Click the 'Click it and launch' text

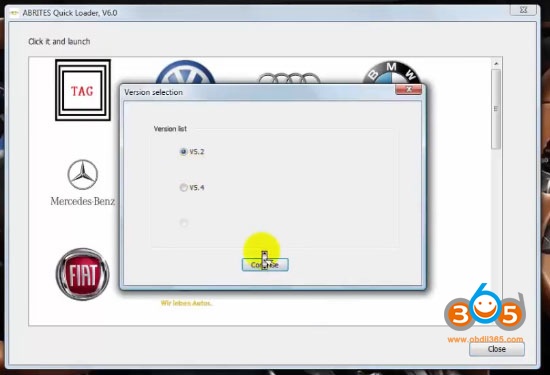pyautogui.click(x=59, y=41)
